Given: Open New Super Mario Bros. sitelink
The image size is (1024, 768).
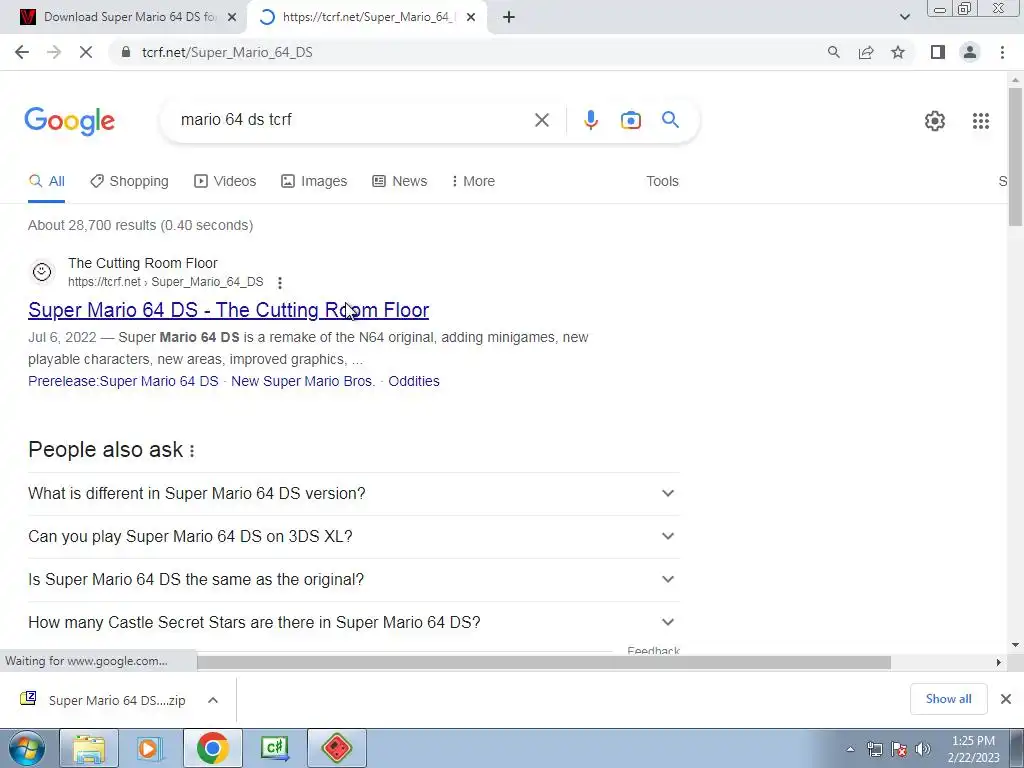Looking at the screenshot, I should tap(303, 381).
